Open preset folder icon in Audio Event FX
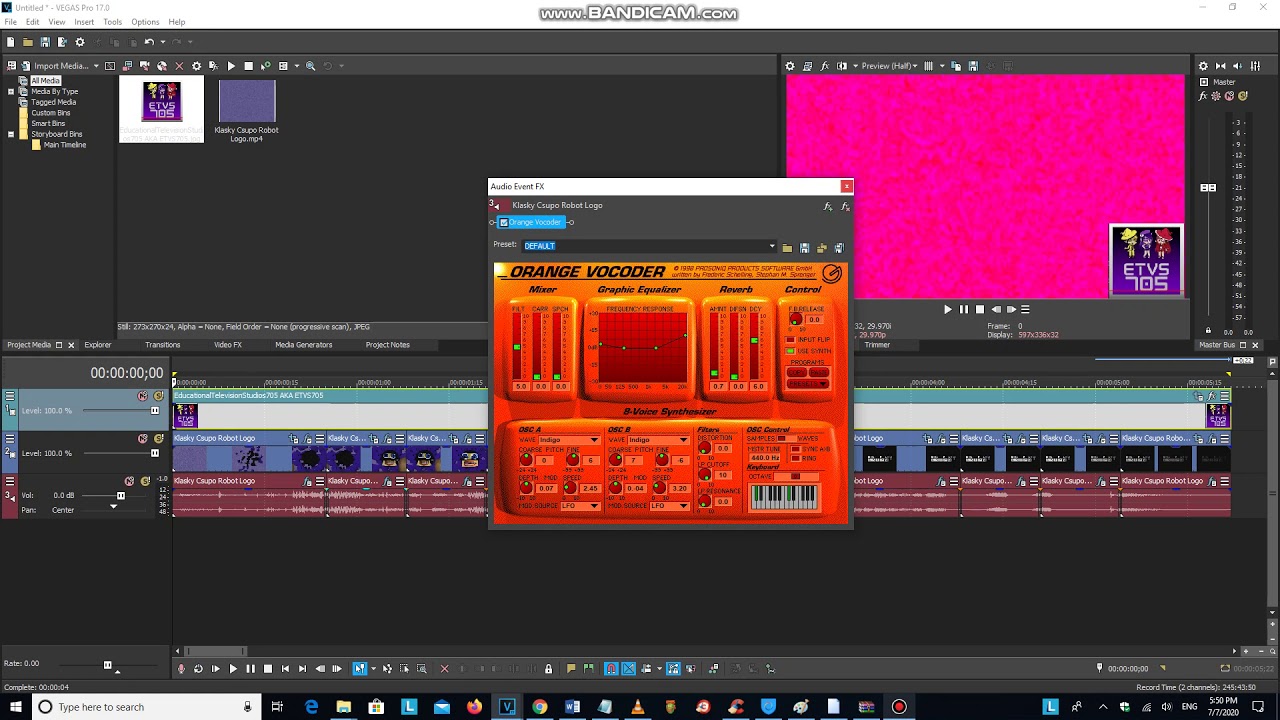1280x720 pixels. pyautogui.click(x=787, y=248)
